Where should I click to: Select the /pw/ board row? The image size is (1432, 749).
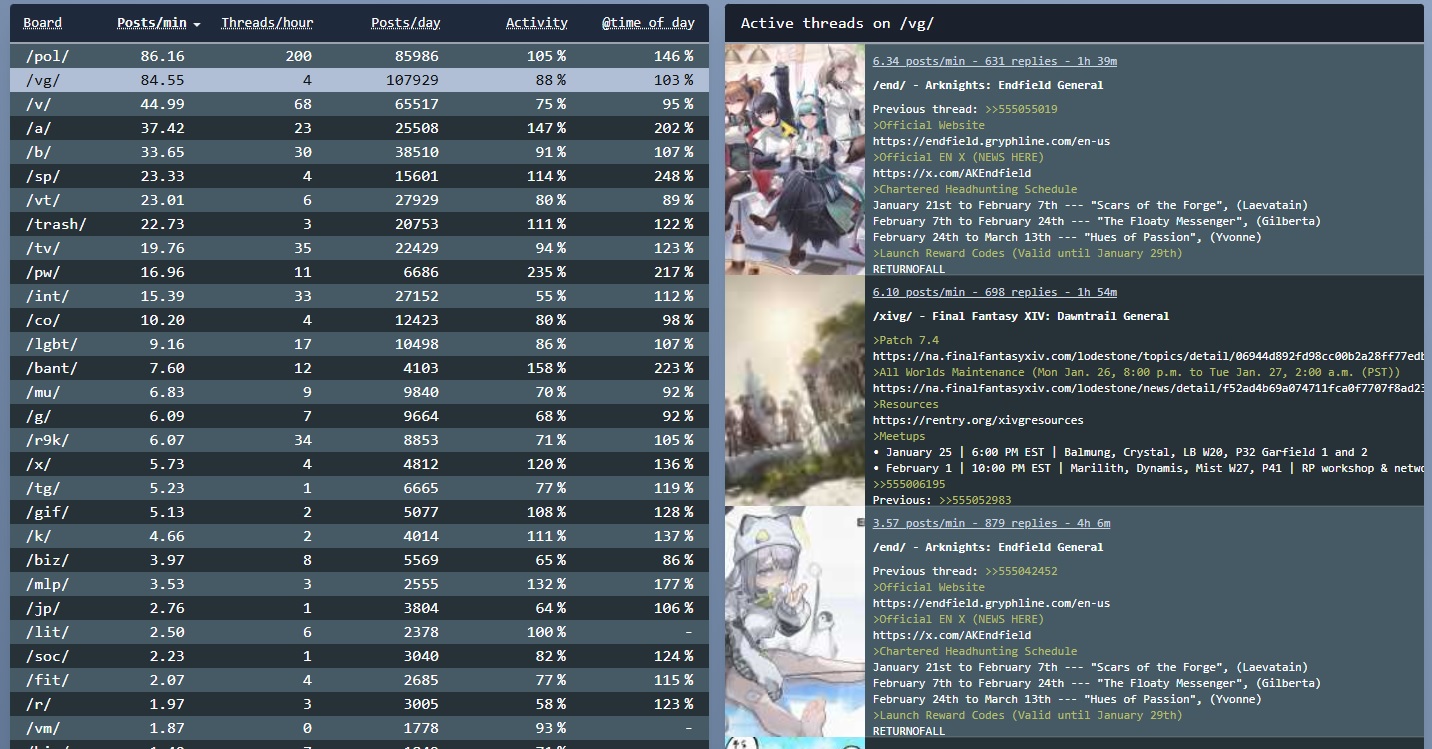click(x=359, y=272)
